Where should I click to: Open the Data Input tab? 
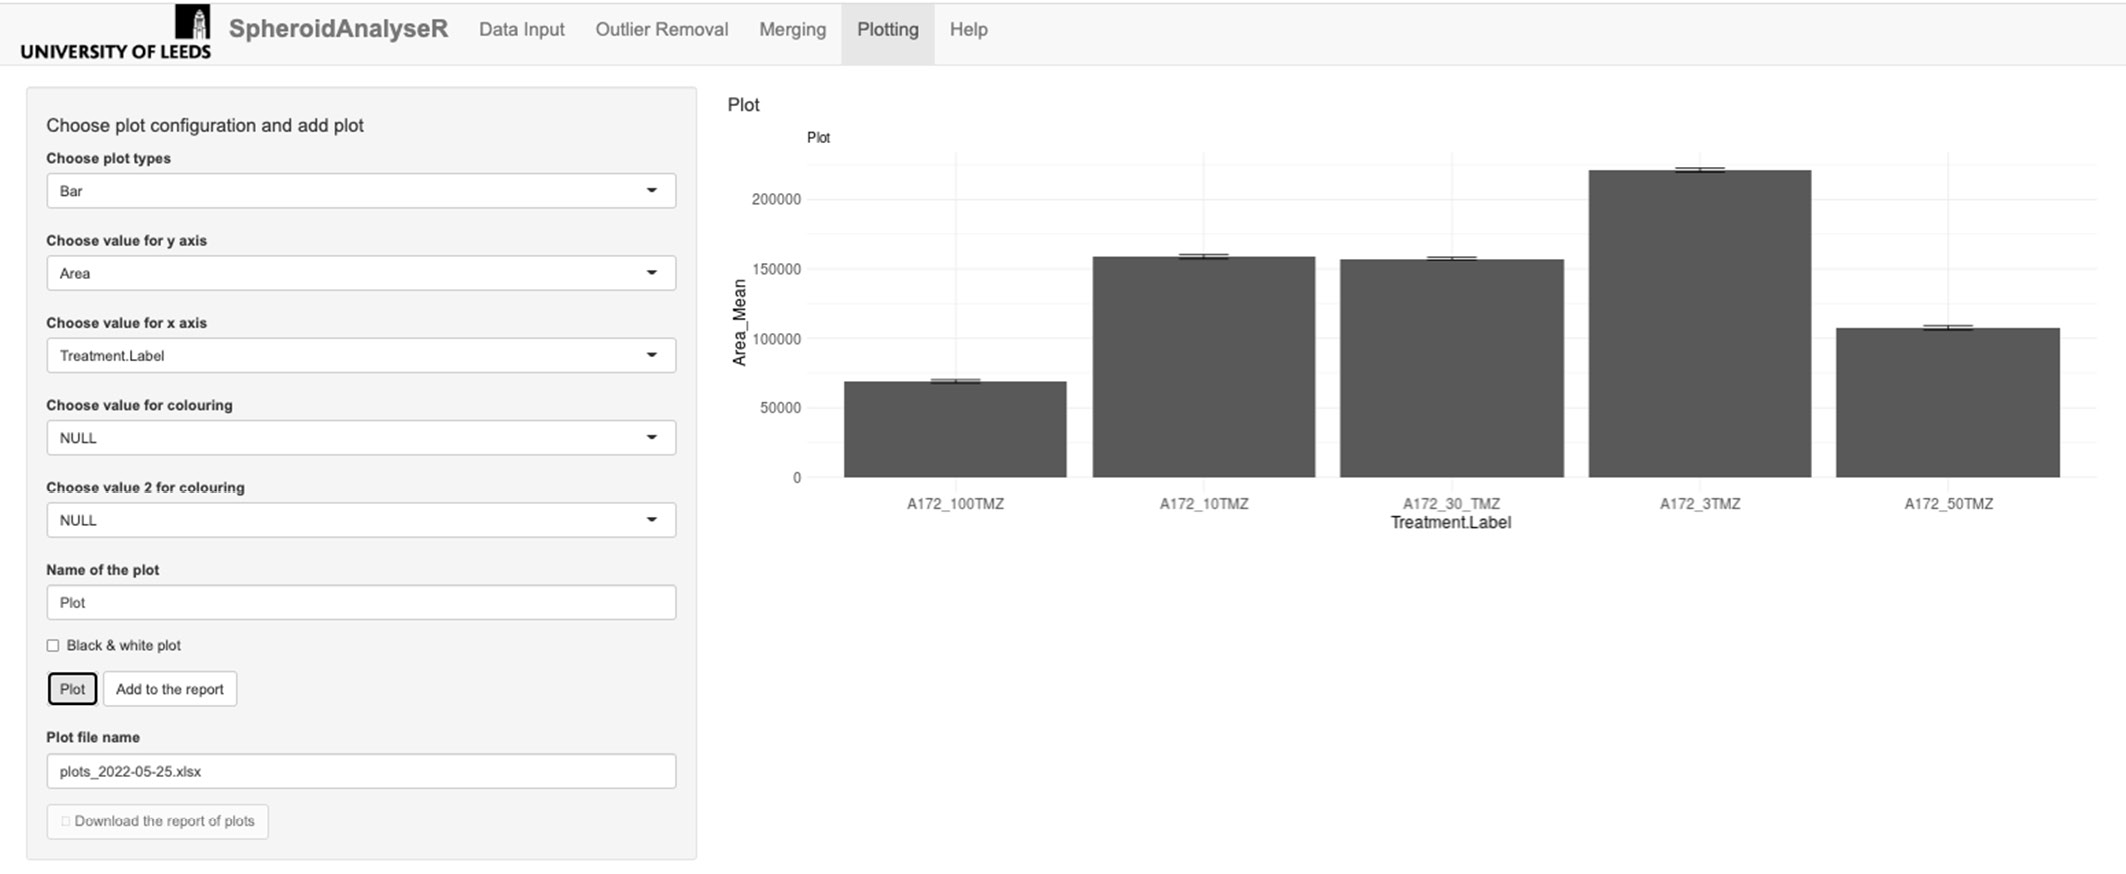(x=521, y=30)
